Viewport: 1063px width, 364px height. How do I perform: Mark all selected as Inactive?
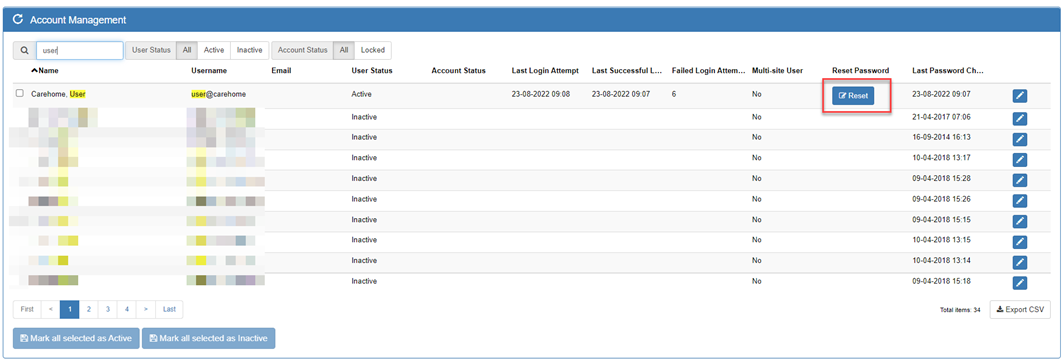pos(208,338)
